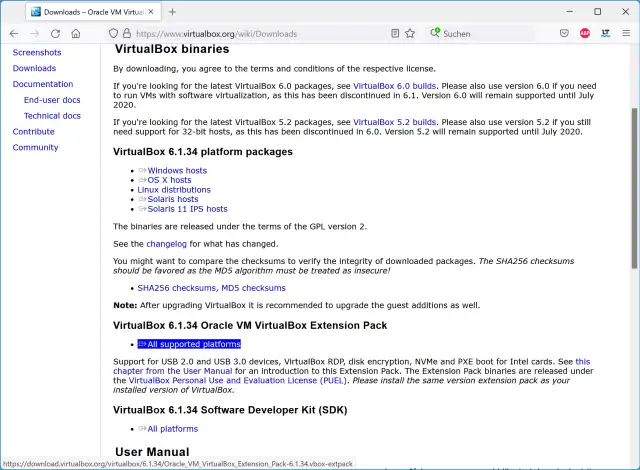Bookmark this page with the star icon
The height and width of the screenshot is (470, 640).
(410, 33)
